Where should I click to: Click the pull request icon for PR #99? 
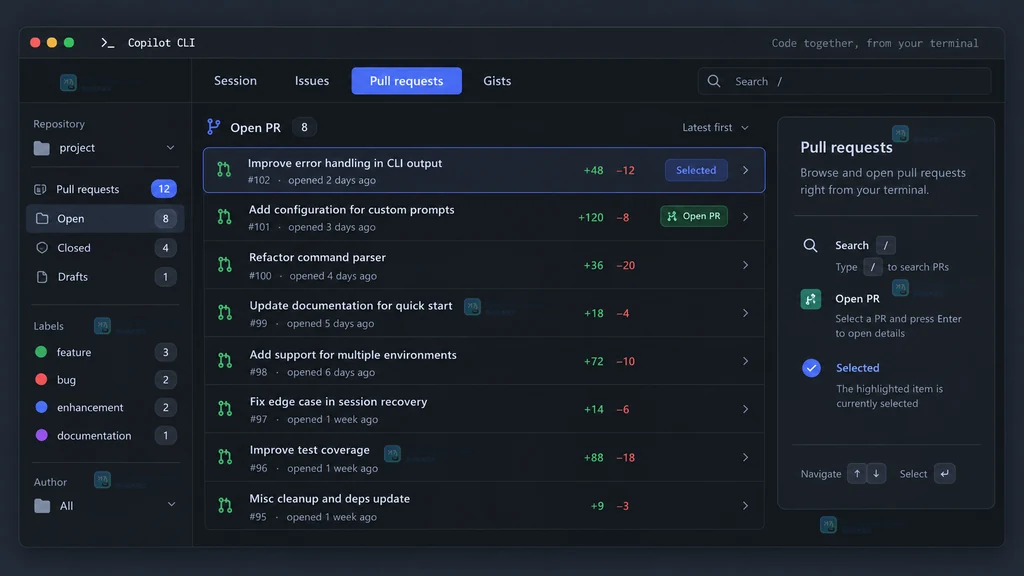[225, 313]
